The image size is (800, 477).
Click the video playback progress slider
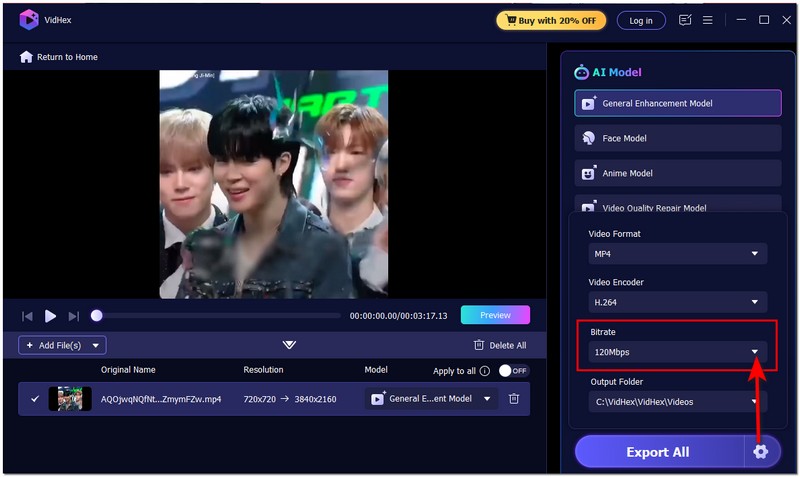[218, 316]
